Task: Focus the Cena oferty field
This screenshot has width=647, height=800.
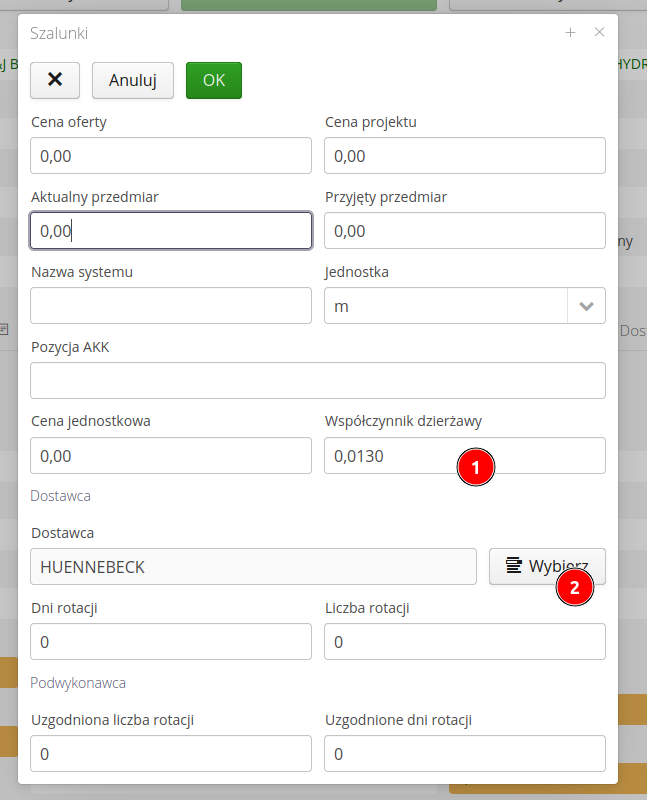Action: 171,156
